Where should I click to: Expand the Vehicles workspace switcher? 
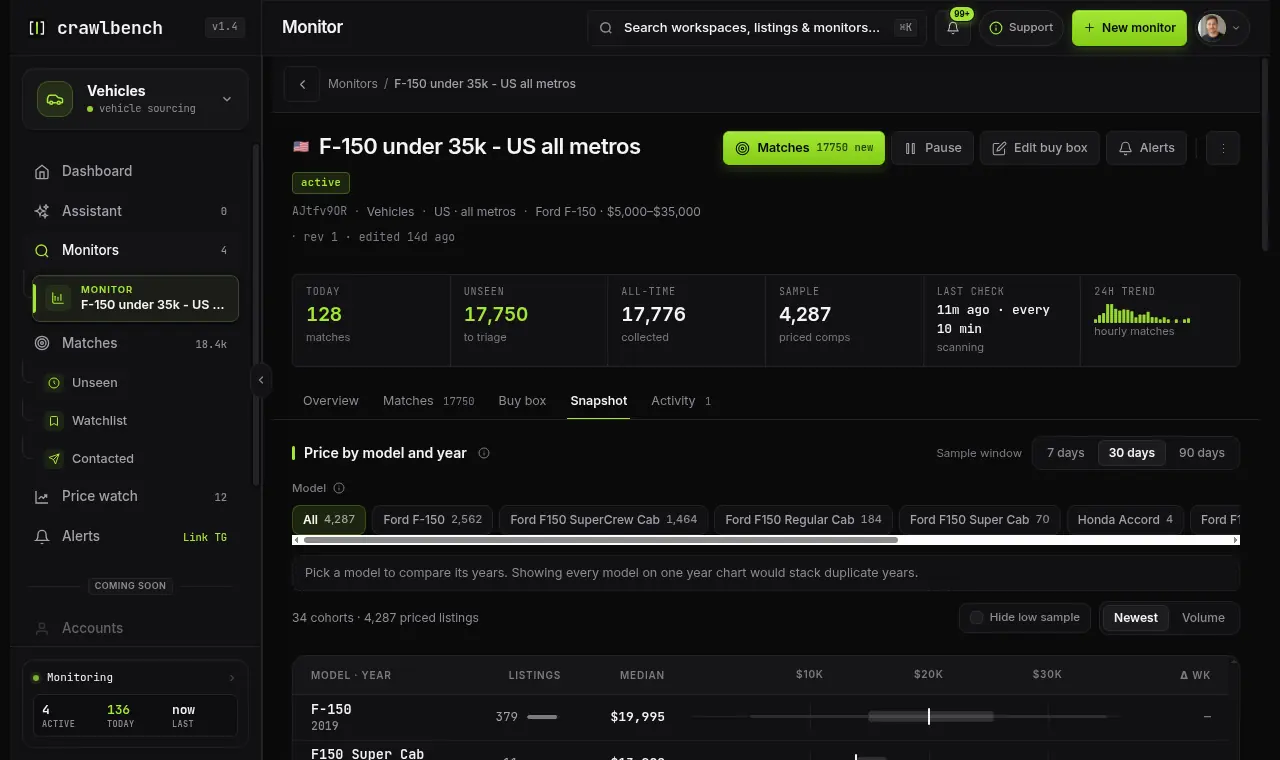click(135, 99)
